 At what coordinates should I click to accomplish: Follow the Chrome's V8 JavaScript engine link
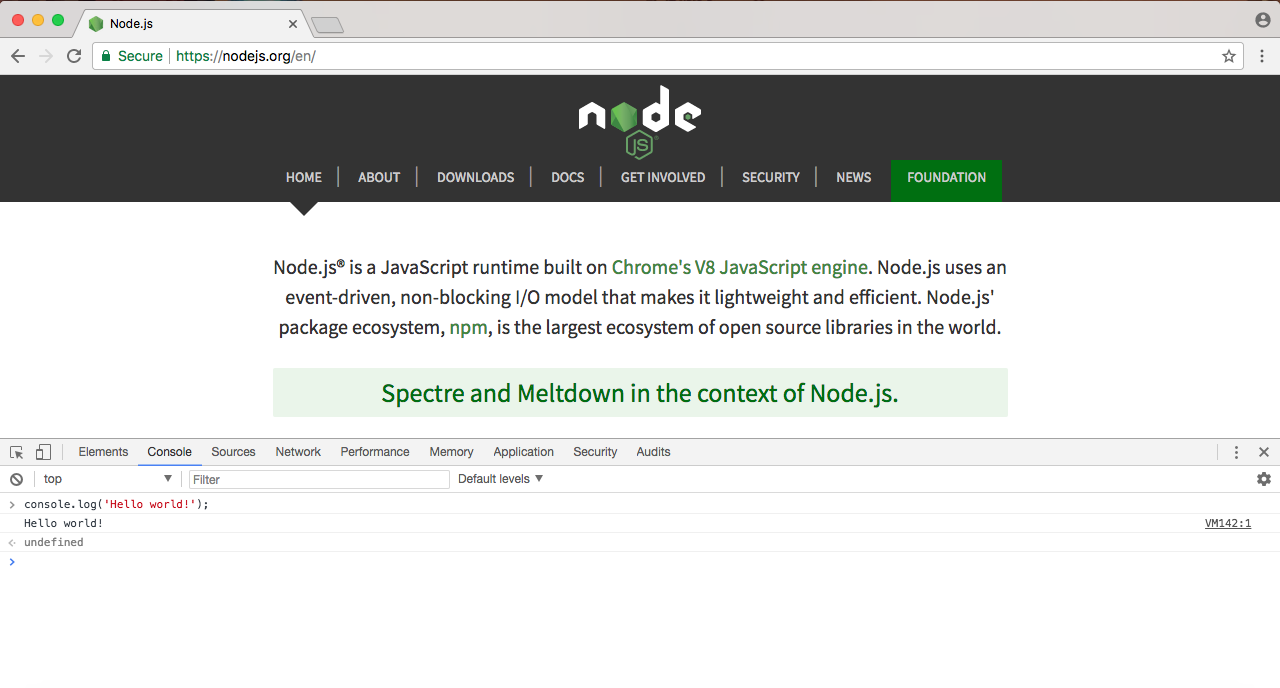(x=740, y=267)
